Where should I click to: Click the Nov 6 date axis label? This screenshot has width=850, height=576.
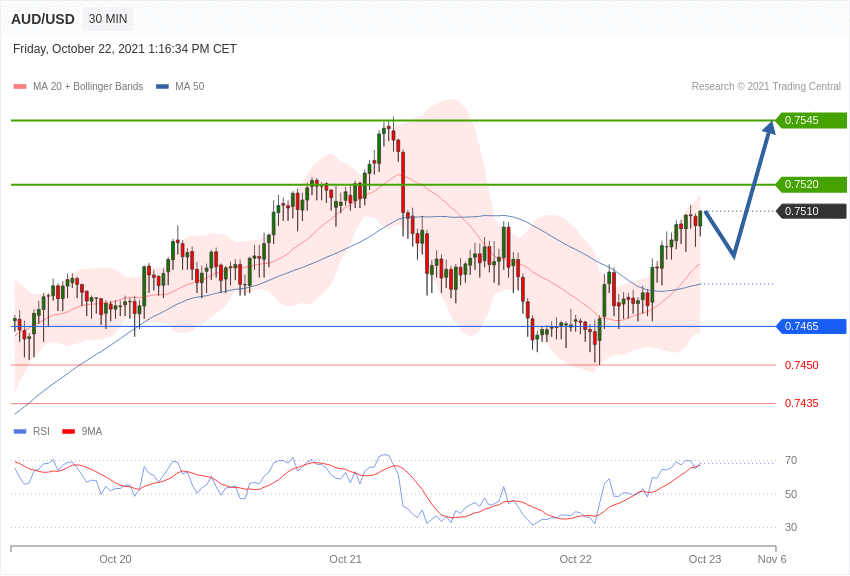pos(772,559)
